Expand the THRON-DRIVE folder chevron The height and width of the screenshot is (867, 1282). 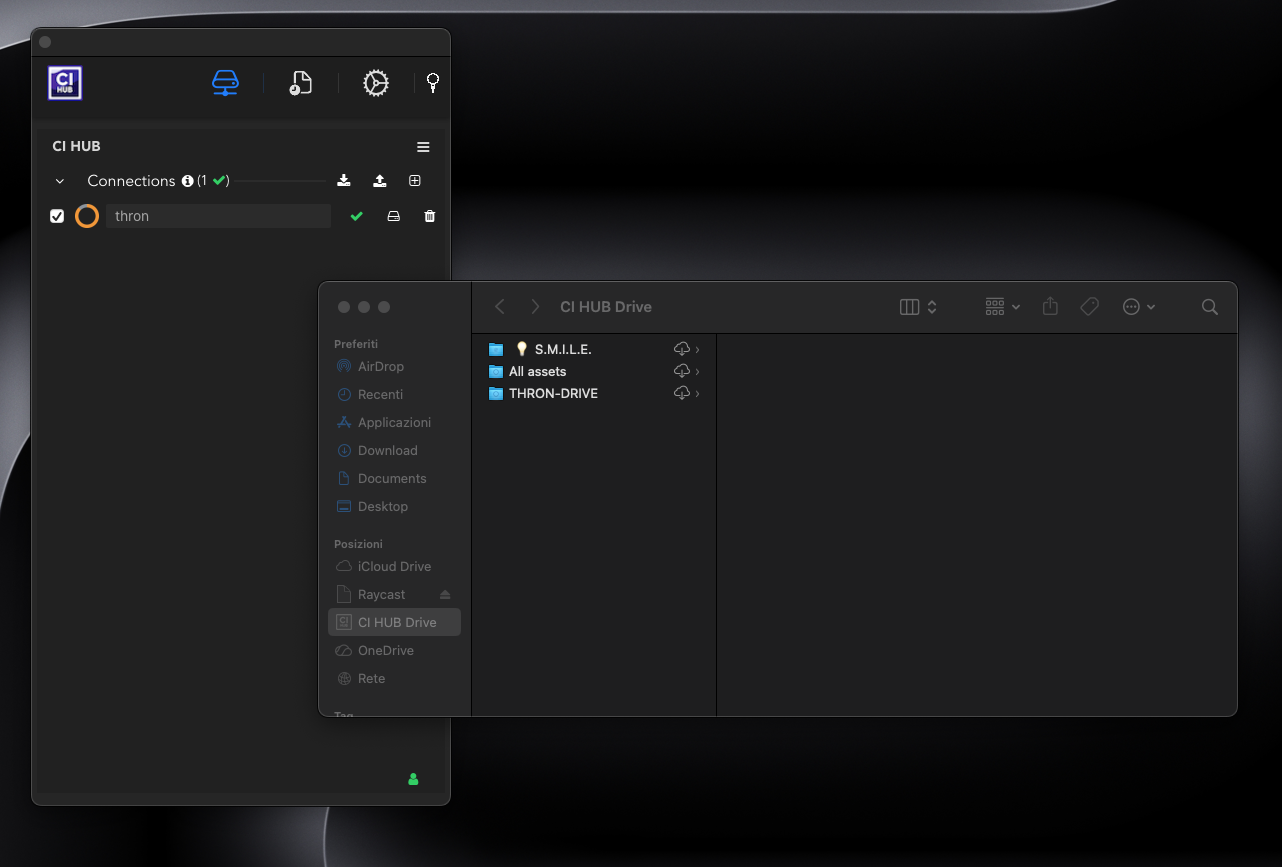697,393
